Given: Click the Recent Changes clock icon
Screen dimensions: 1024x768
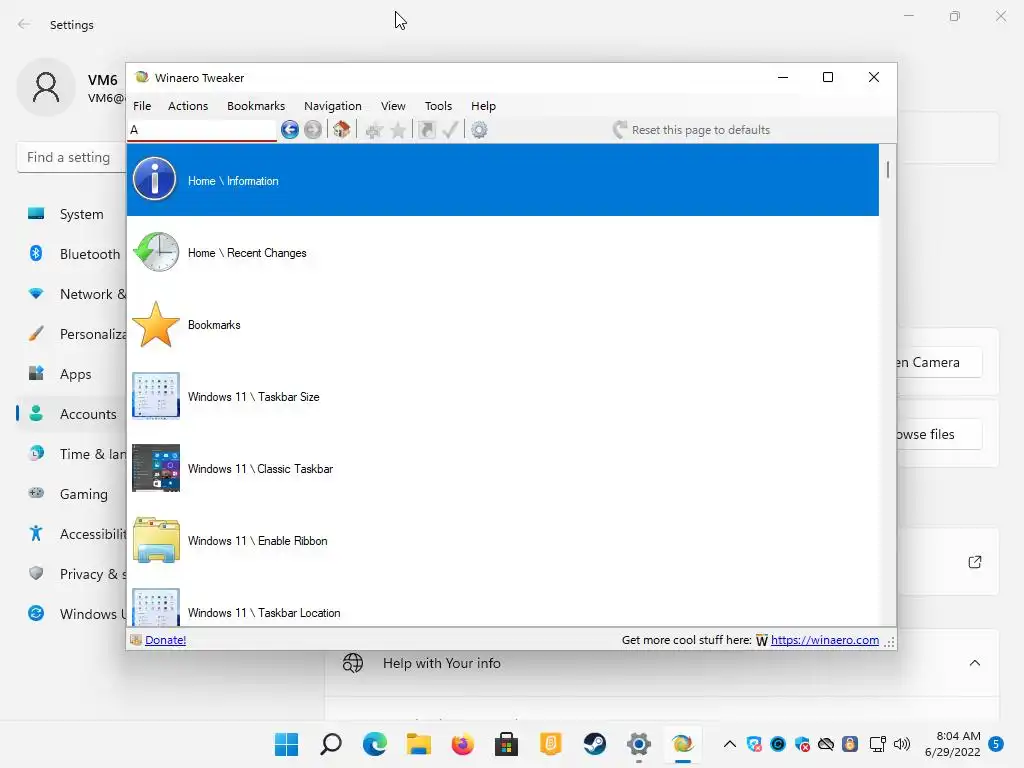Looking at the screenshot, I should [x=156, y=251].
